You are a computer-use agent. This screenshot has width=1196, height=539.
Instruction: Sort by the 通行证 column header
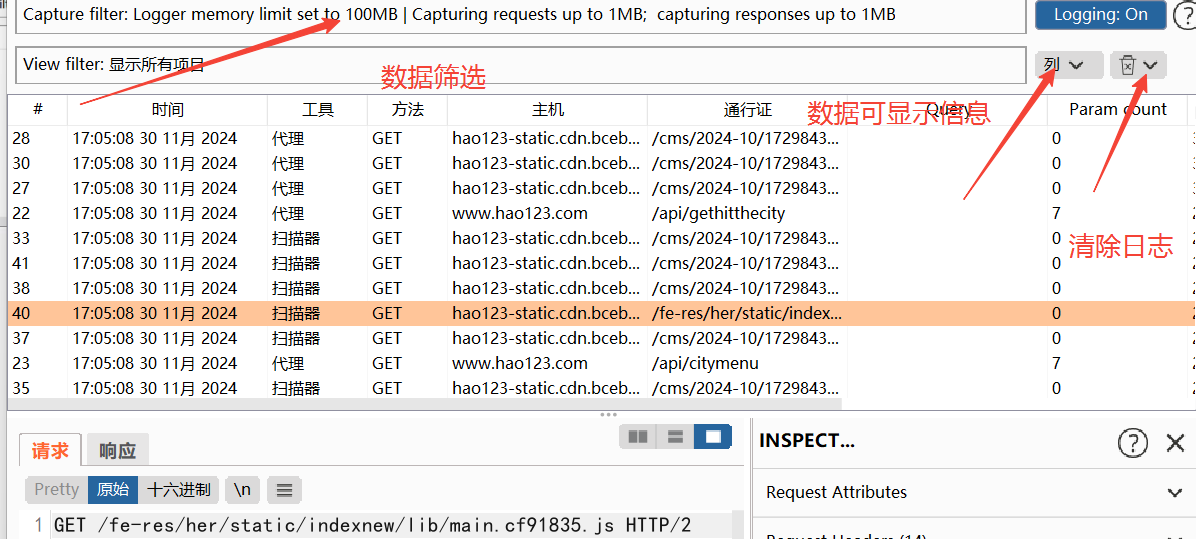point(748,110)
